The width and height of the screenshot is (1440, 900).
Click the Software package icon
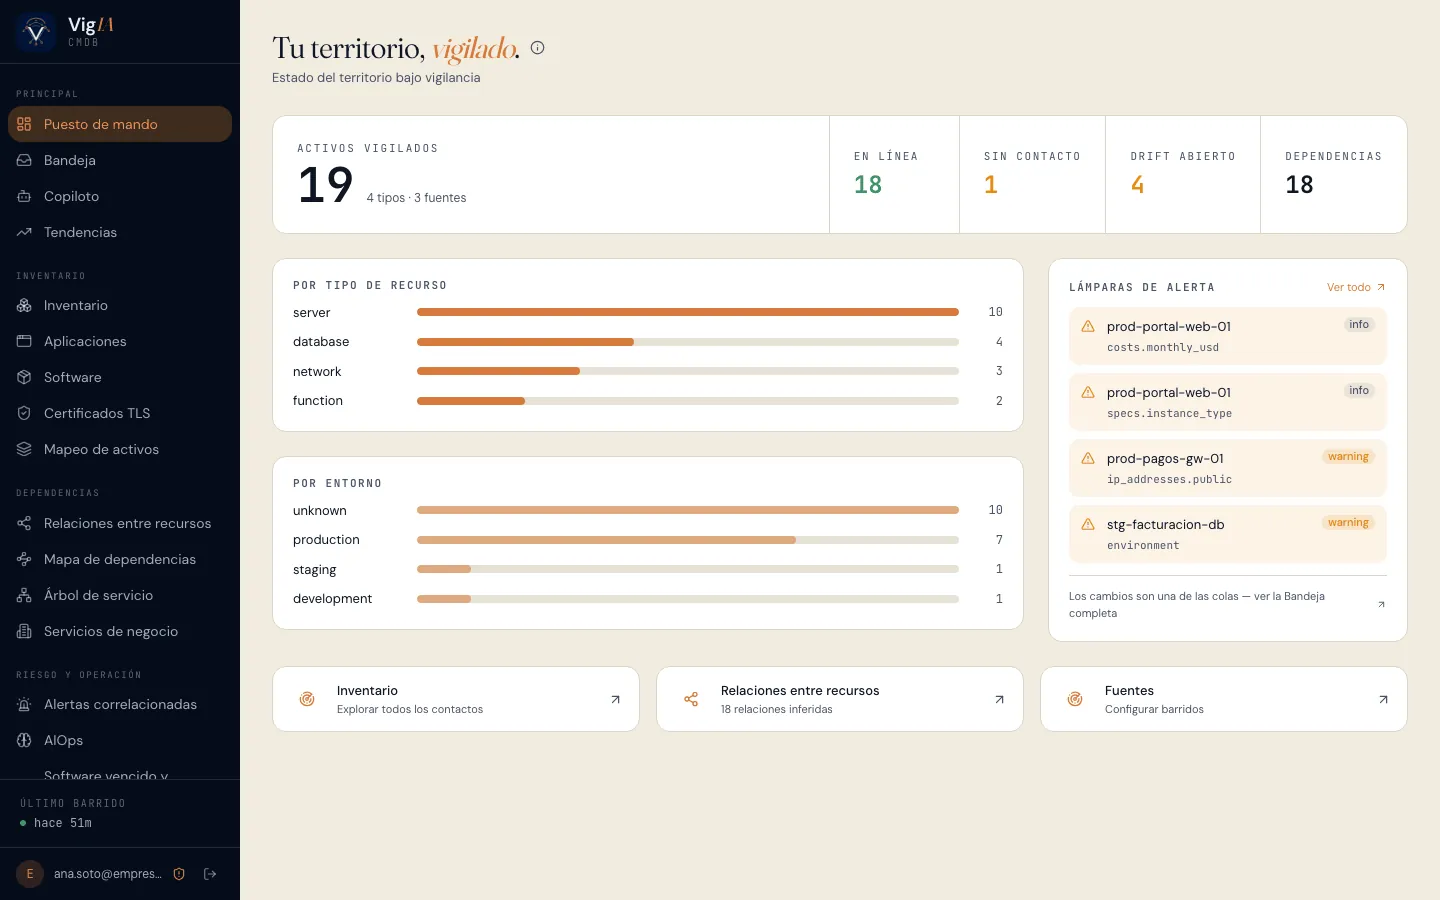(24, 377)
